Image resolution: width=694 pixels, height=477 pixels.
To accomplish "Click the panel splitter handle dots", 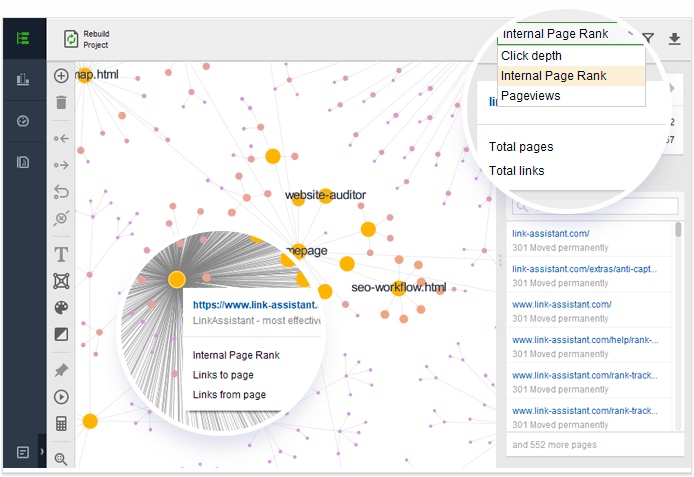I will pos(500,260).
